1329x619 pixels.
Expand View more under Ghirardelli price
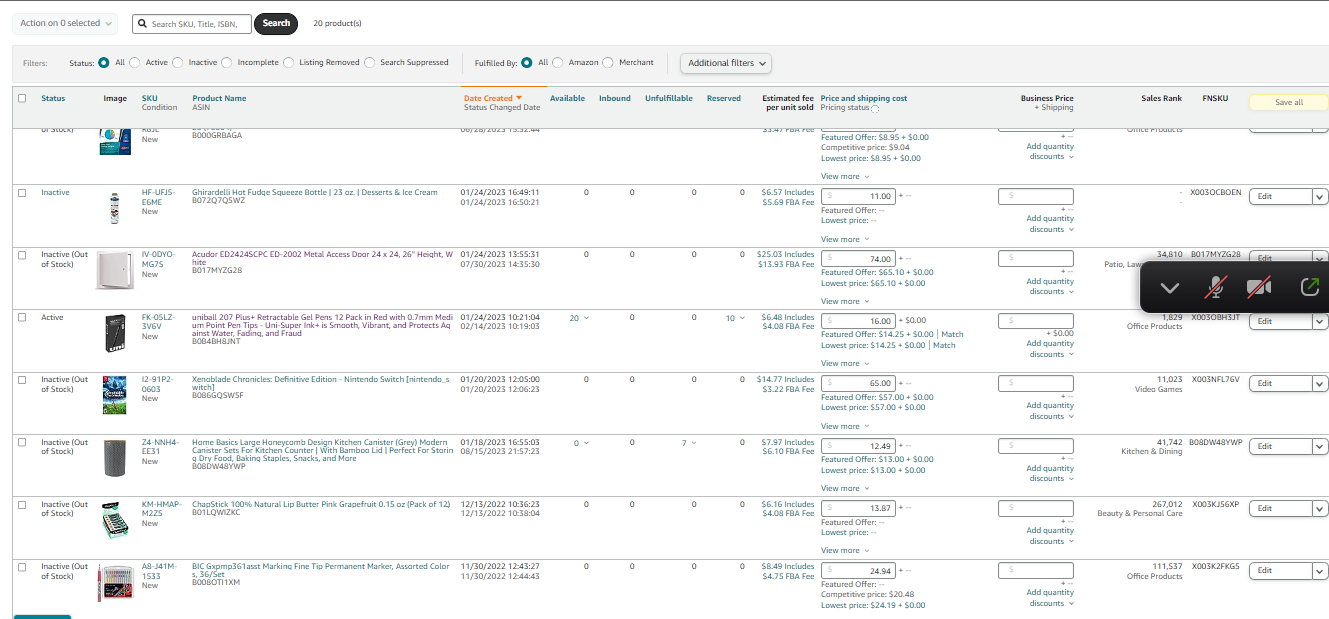[x=845, y=239]
